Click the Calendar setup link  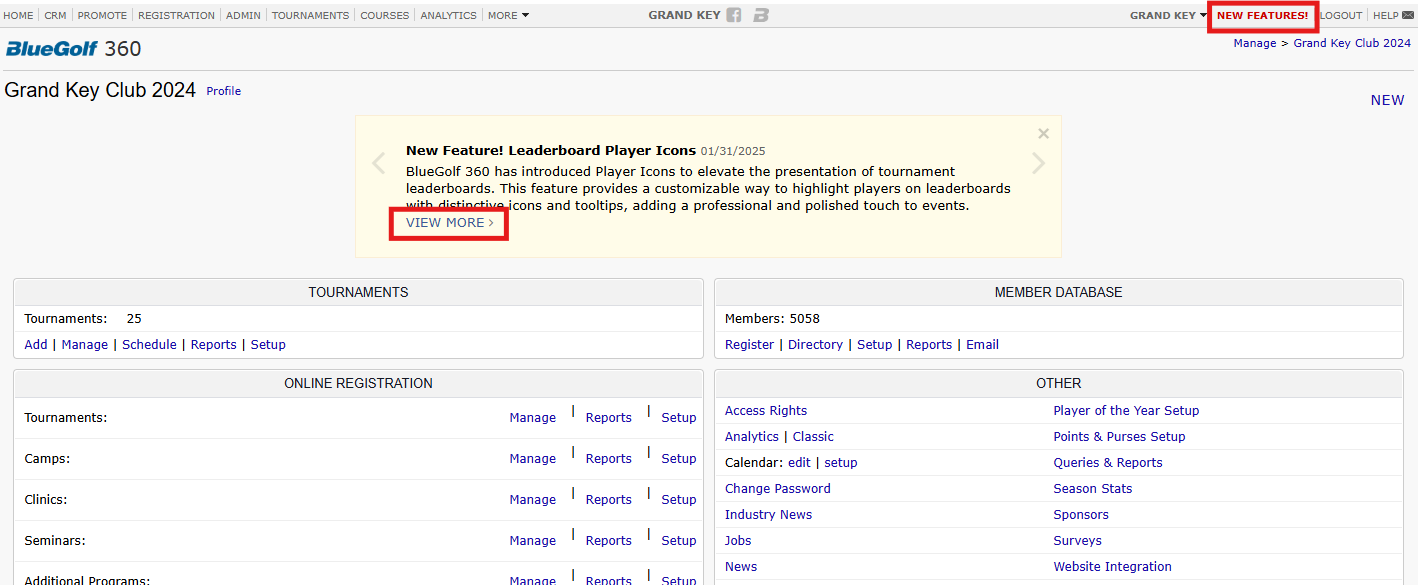coord(841,463)
